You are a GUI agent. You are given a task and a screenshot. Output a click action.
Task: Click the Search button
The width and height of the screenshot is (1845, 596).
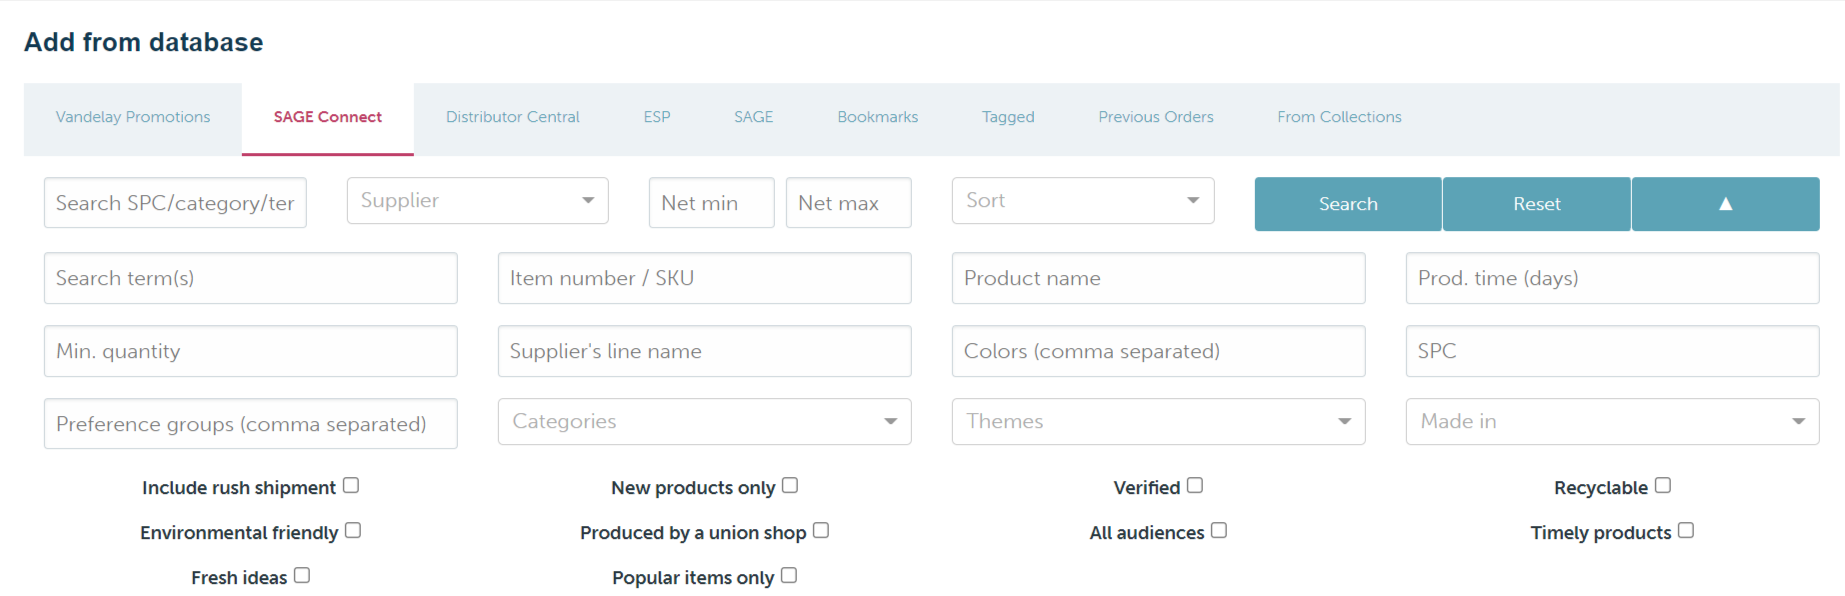[1348, 204]
